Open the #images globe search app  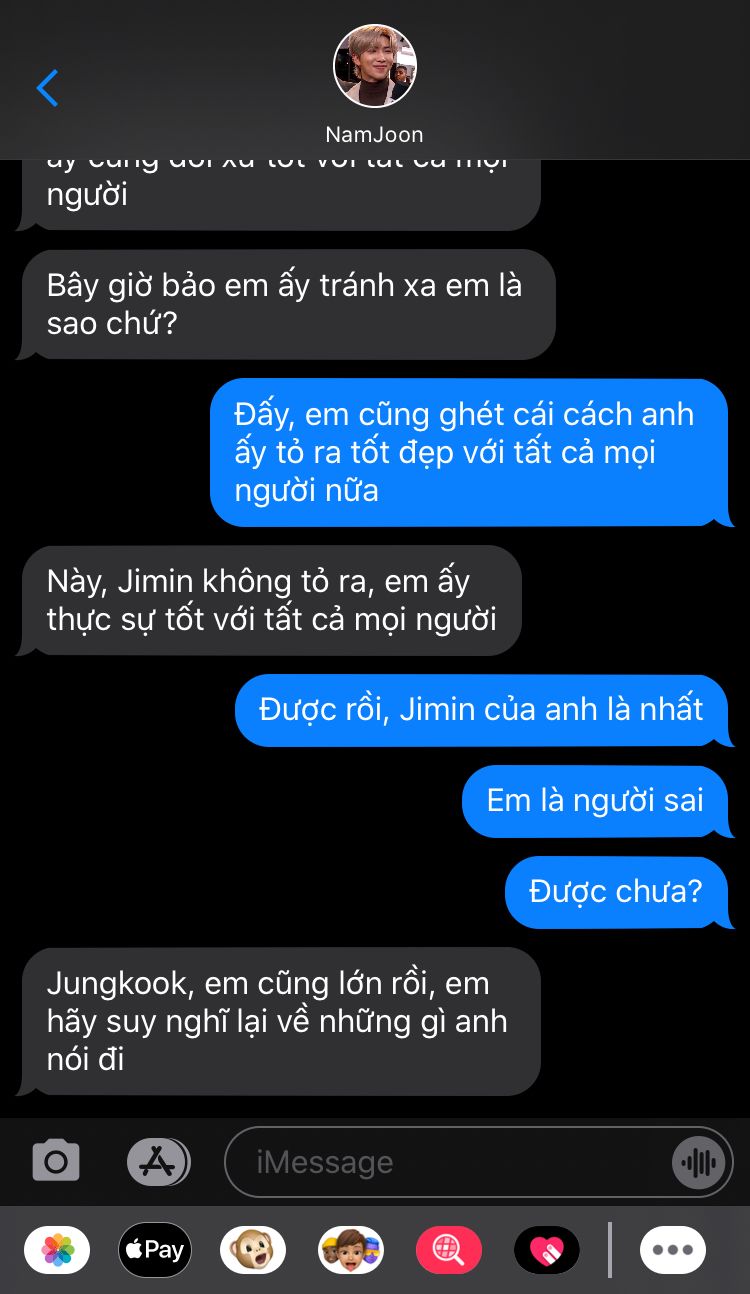point(449,1250)
